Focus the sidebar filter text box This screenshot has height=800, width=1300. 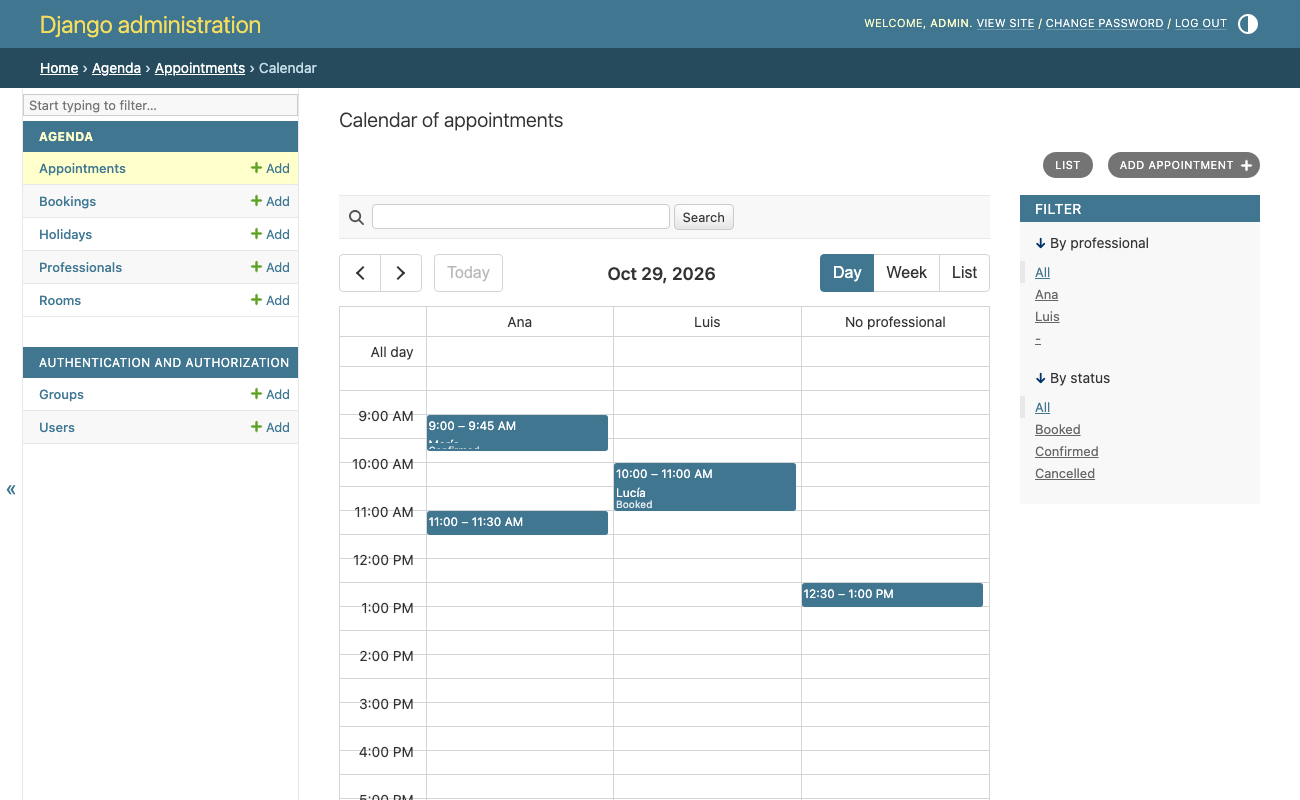tap(160, 105)
